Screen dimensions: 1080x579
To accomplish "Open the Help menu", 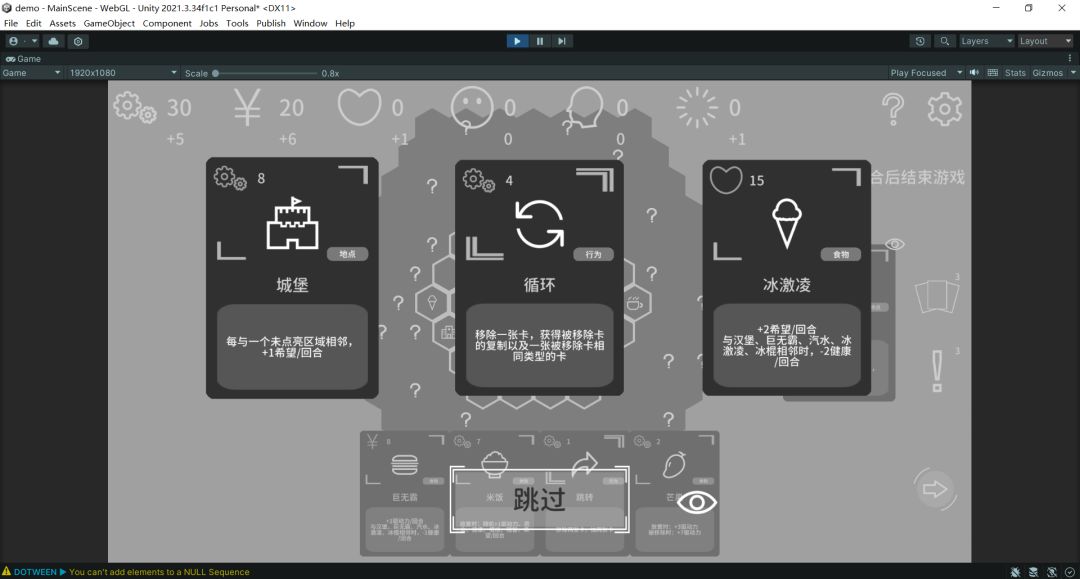I will tap(345, 23).
